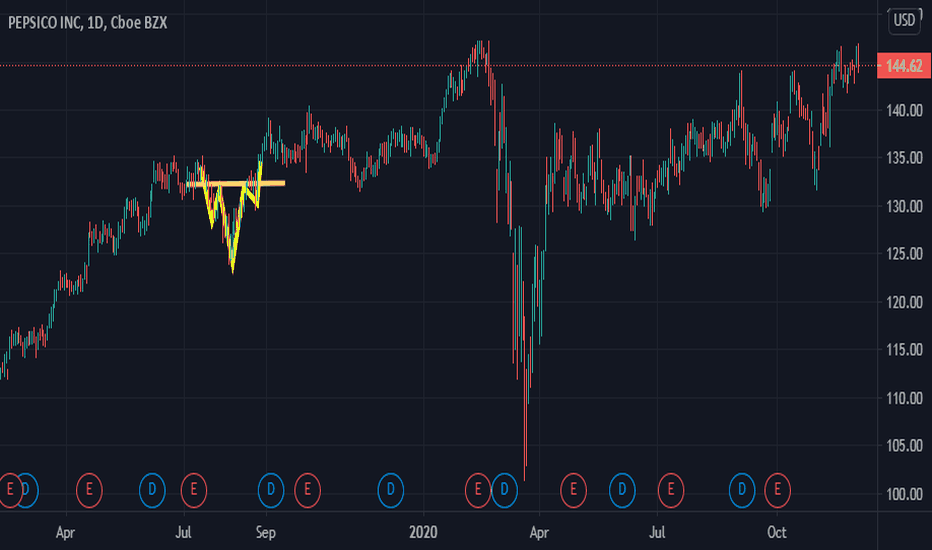Viewport: 932px width, 550px height.
Task: Click the 120.00 price axis label
Action: coord(904,302)
